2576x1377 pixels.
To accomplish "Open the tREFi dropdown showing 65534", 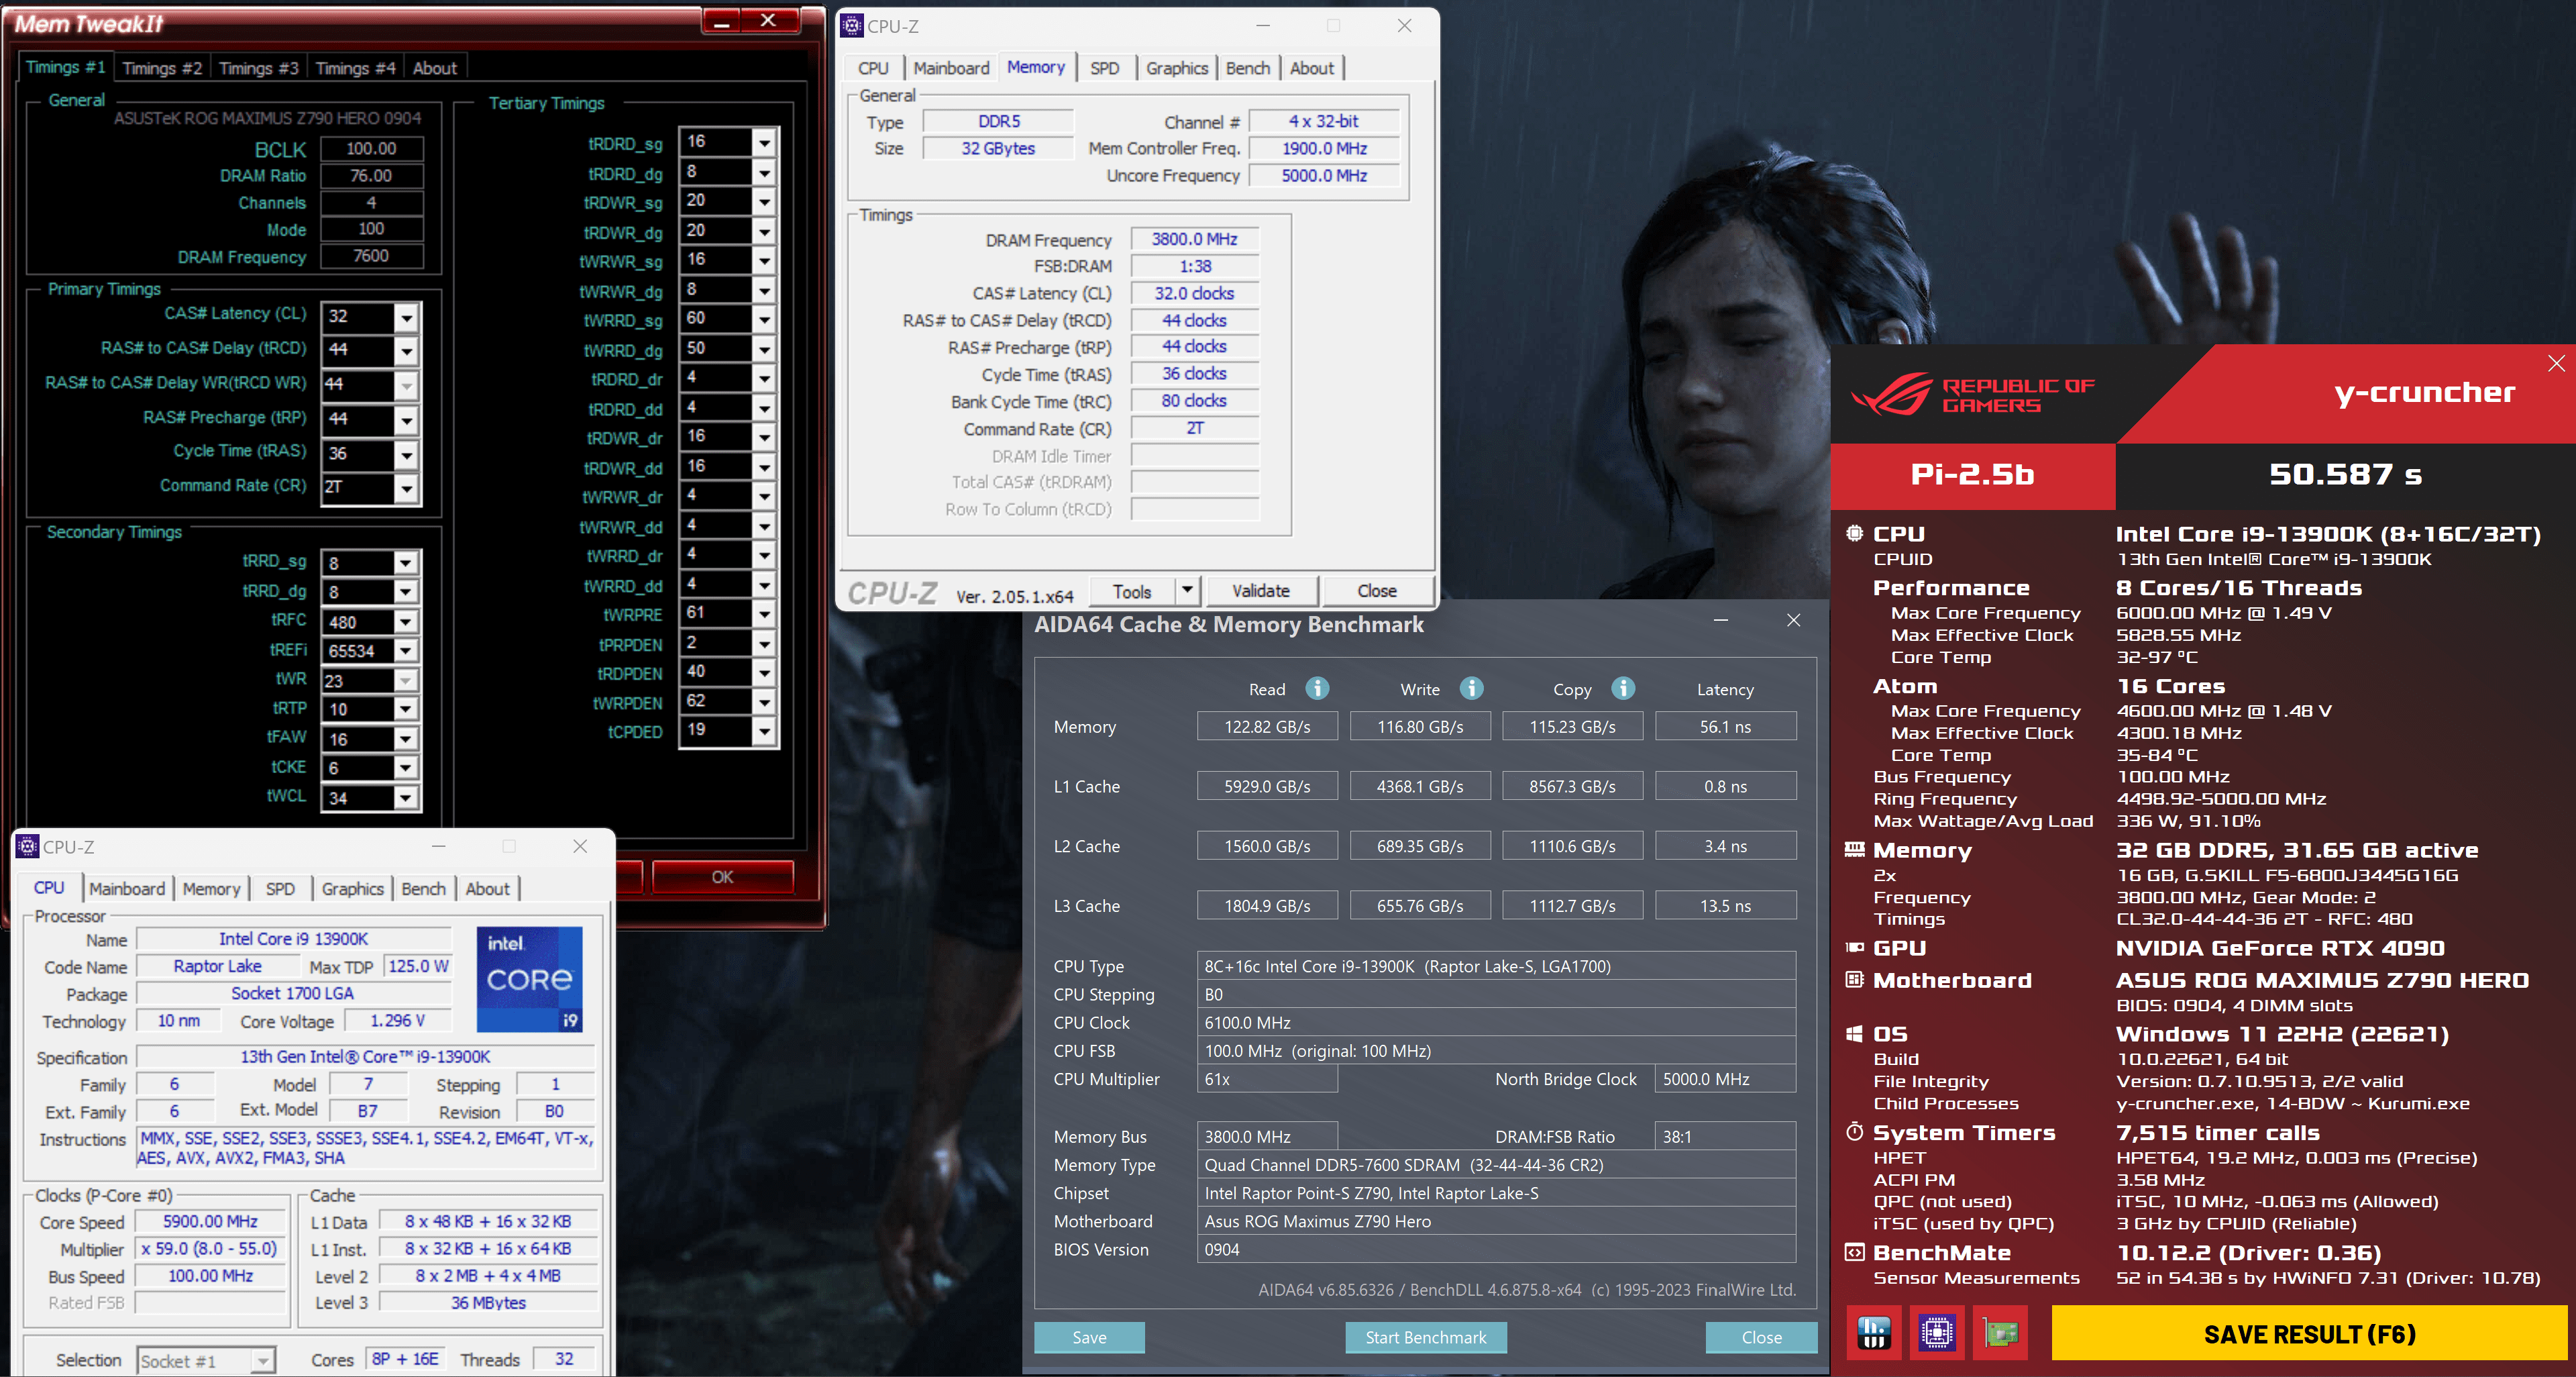I will (x=406, y=651).
